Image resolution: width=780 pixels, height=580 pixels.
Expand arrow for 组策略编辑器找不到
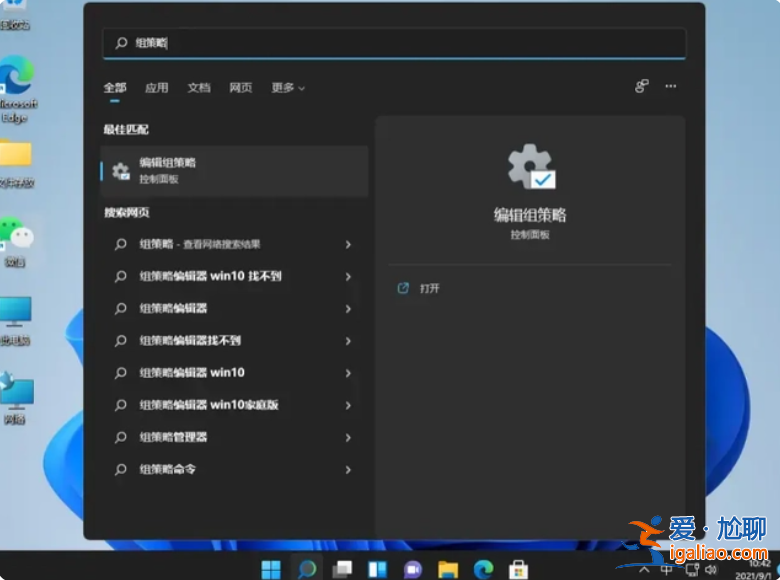point(348,341)
